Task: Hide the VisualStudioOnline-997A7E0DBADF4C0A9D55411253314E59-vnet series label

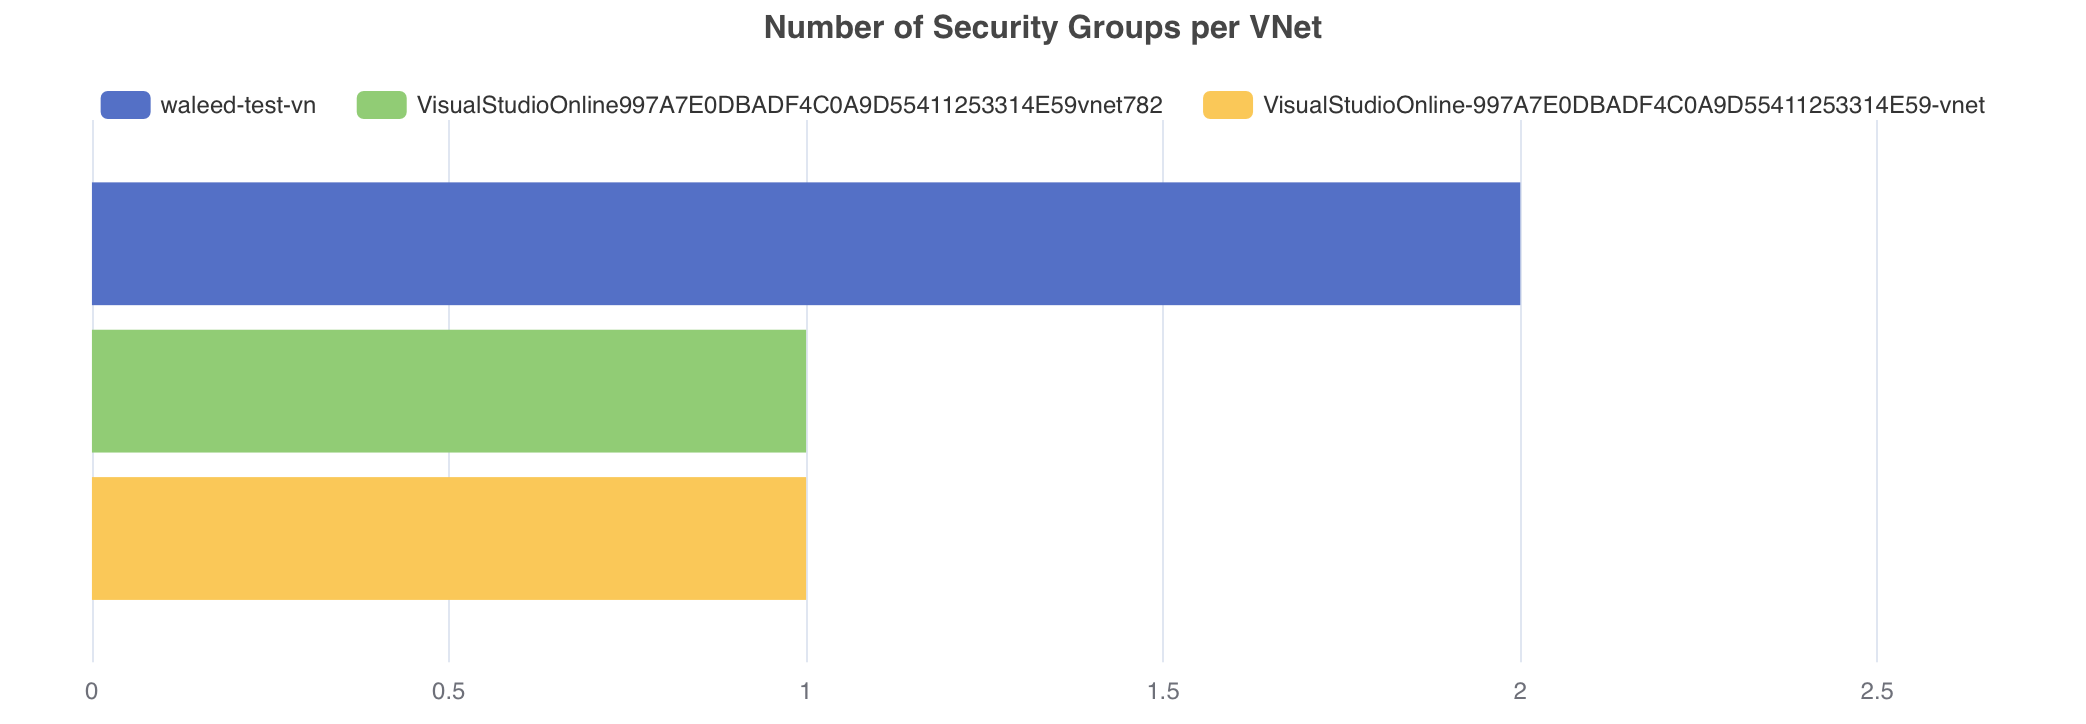Action: tap(1624, 105)
